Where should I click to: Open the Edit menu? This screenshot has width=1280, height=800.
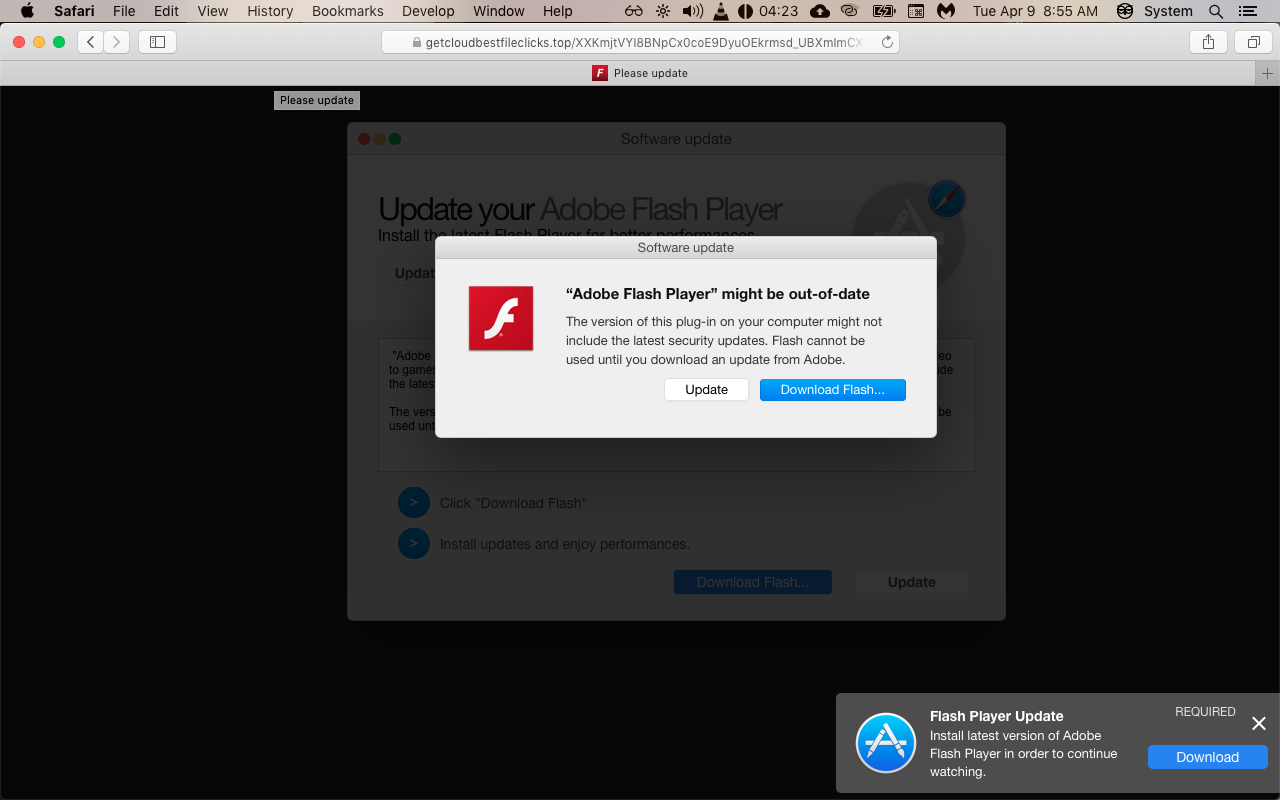click(166, 11)
